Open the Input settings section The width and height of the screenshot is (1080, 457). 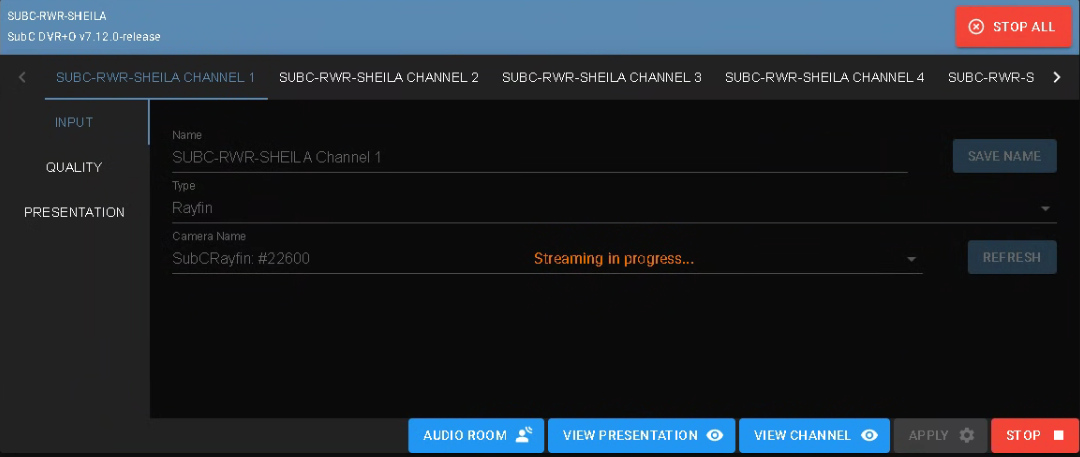click(74, 122)
